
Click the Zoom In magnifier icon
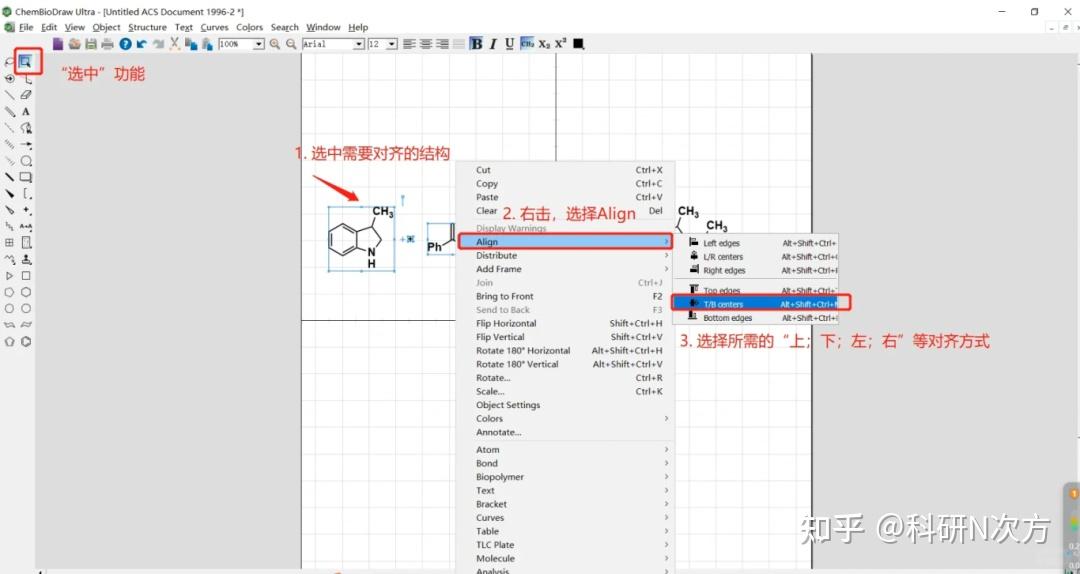pyautogui.click(x=275, y=44)
